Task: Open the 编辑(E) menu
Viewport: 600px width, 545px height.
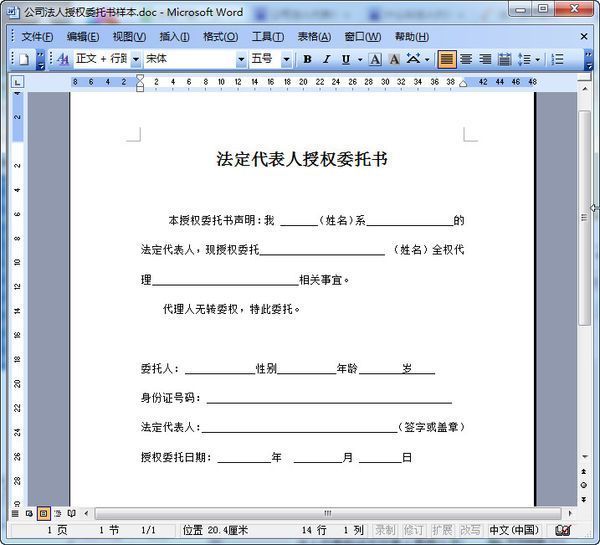Action: click(83, 37)
